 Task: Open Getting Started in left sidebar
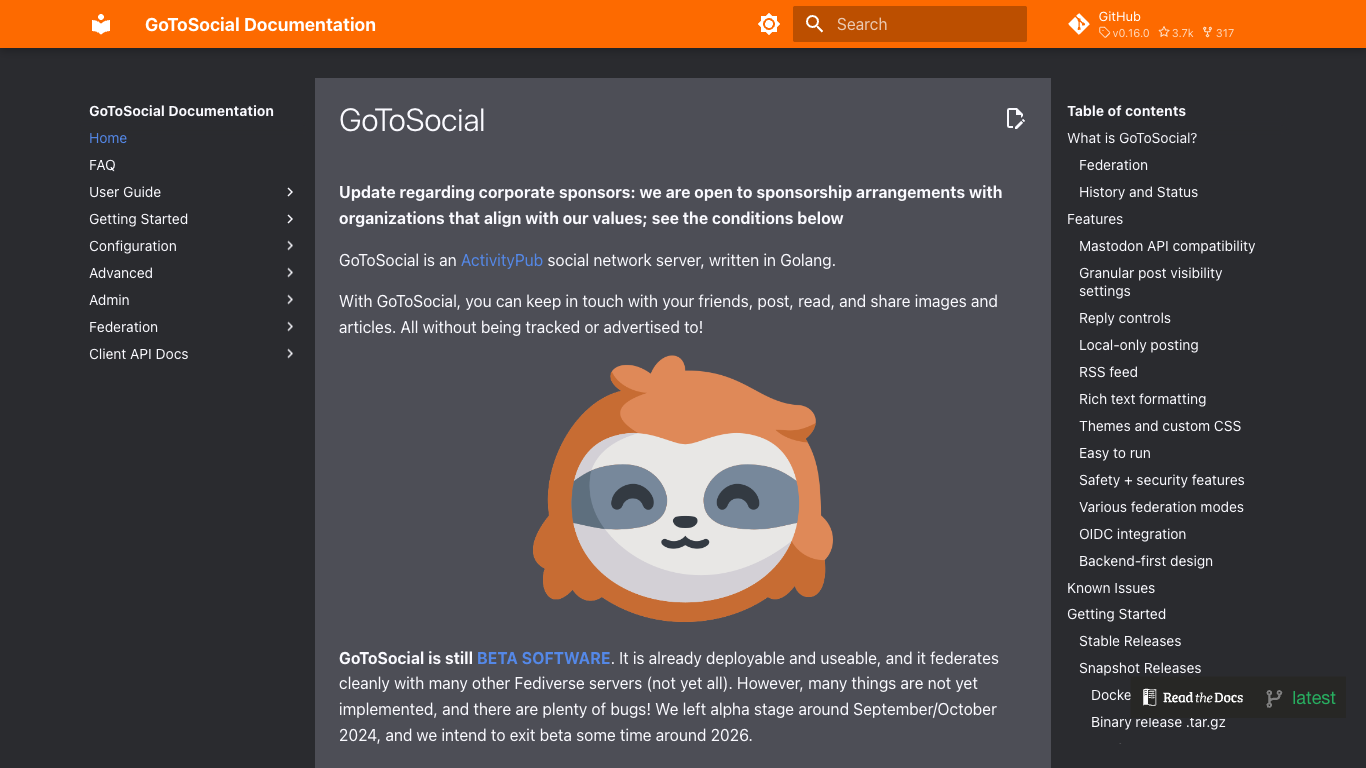pos(138,219)
